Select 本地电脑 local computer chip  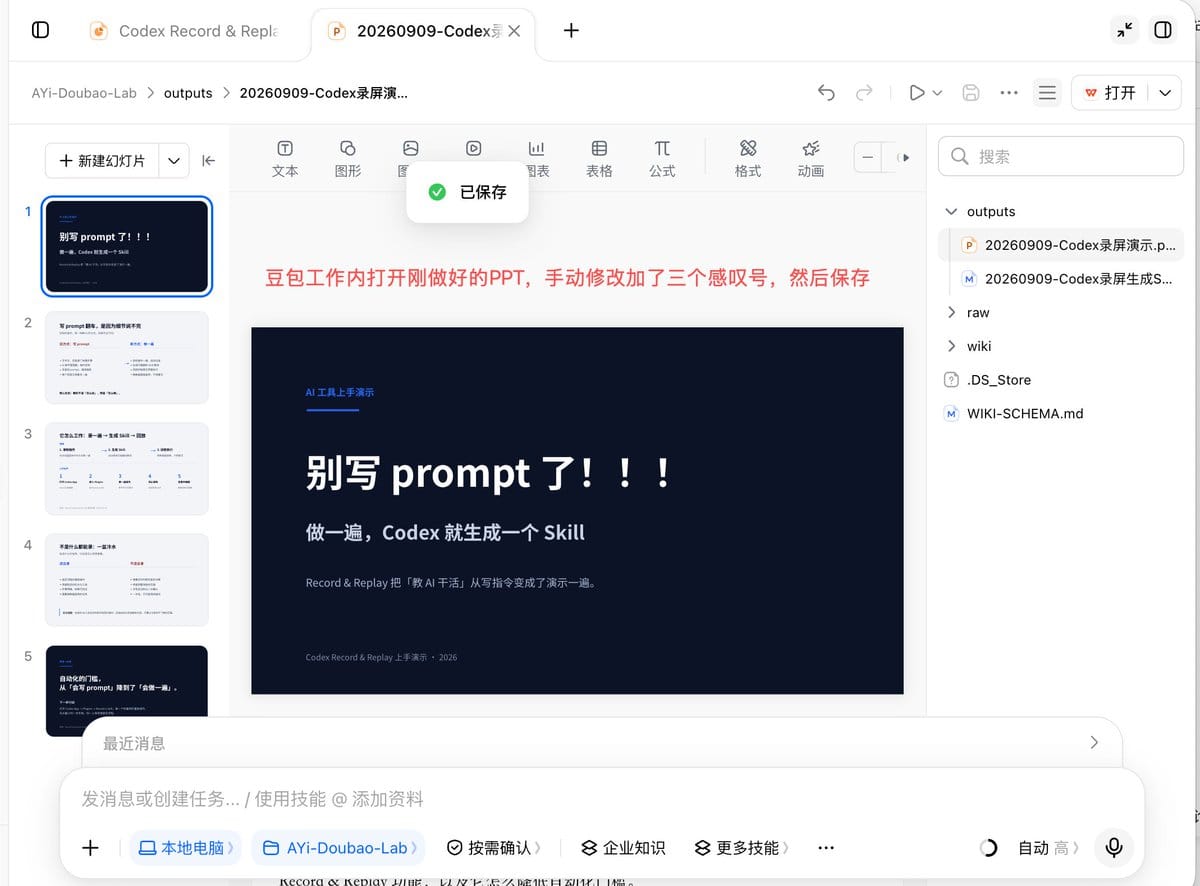pos(186,848)
